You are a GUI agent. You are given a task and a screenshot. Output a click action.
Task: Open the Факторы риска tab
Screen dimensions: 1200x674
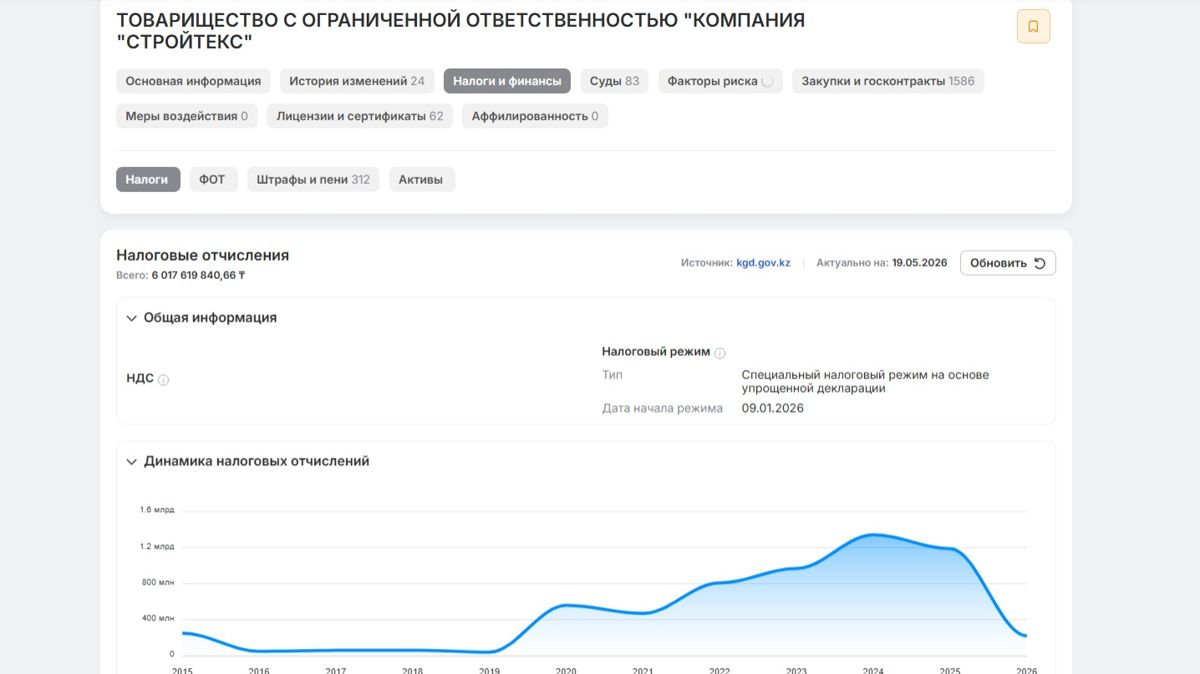(x=720, y=81)
